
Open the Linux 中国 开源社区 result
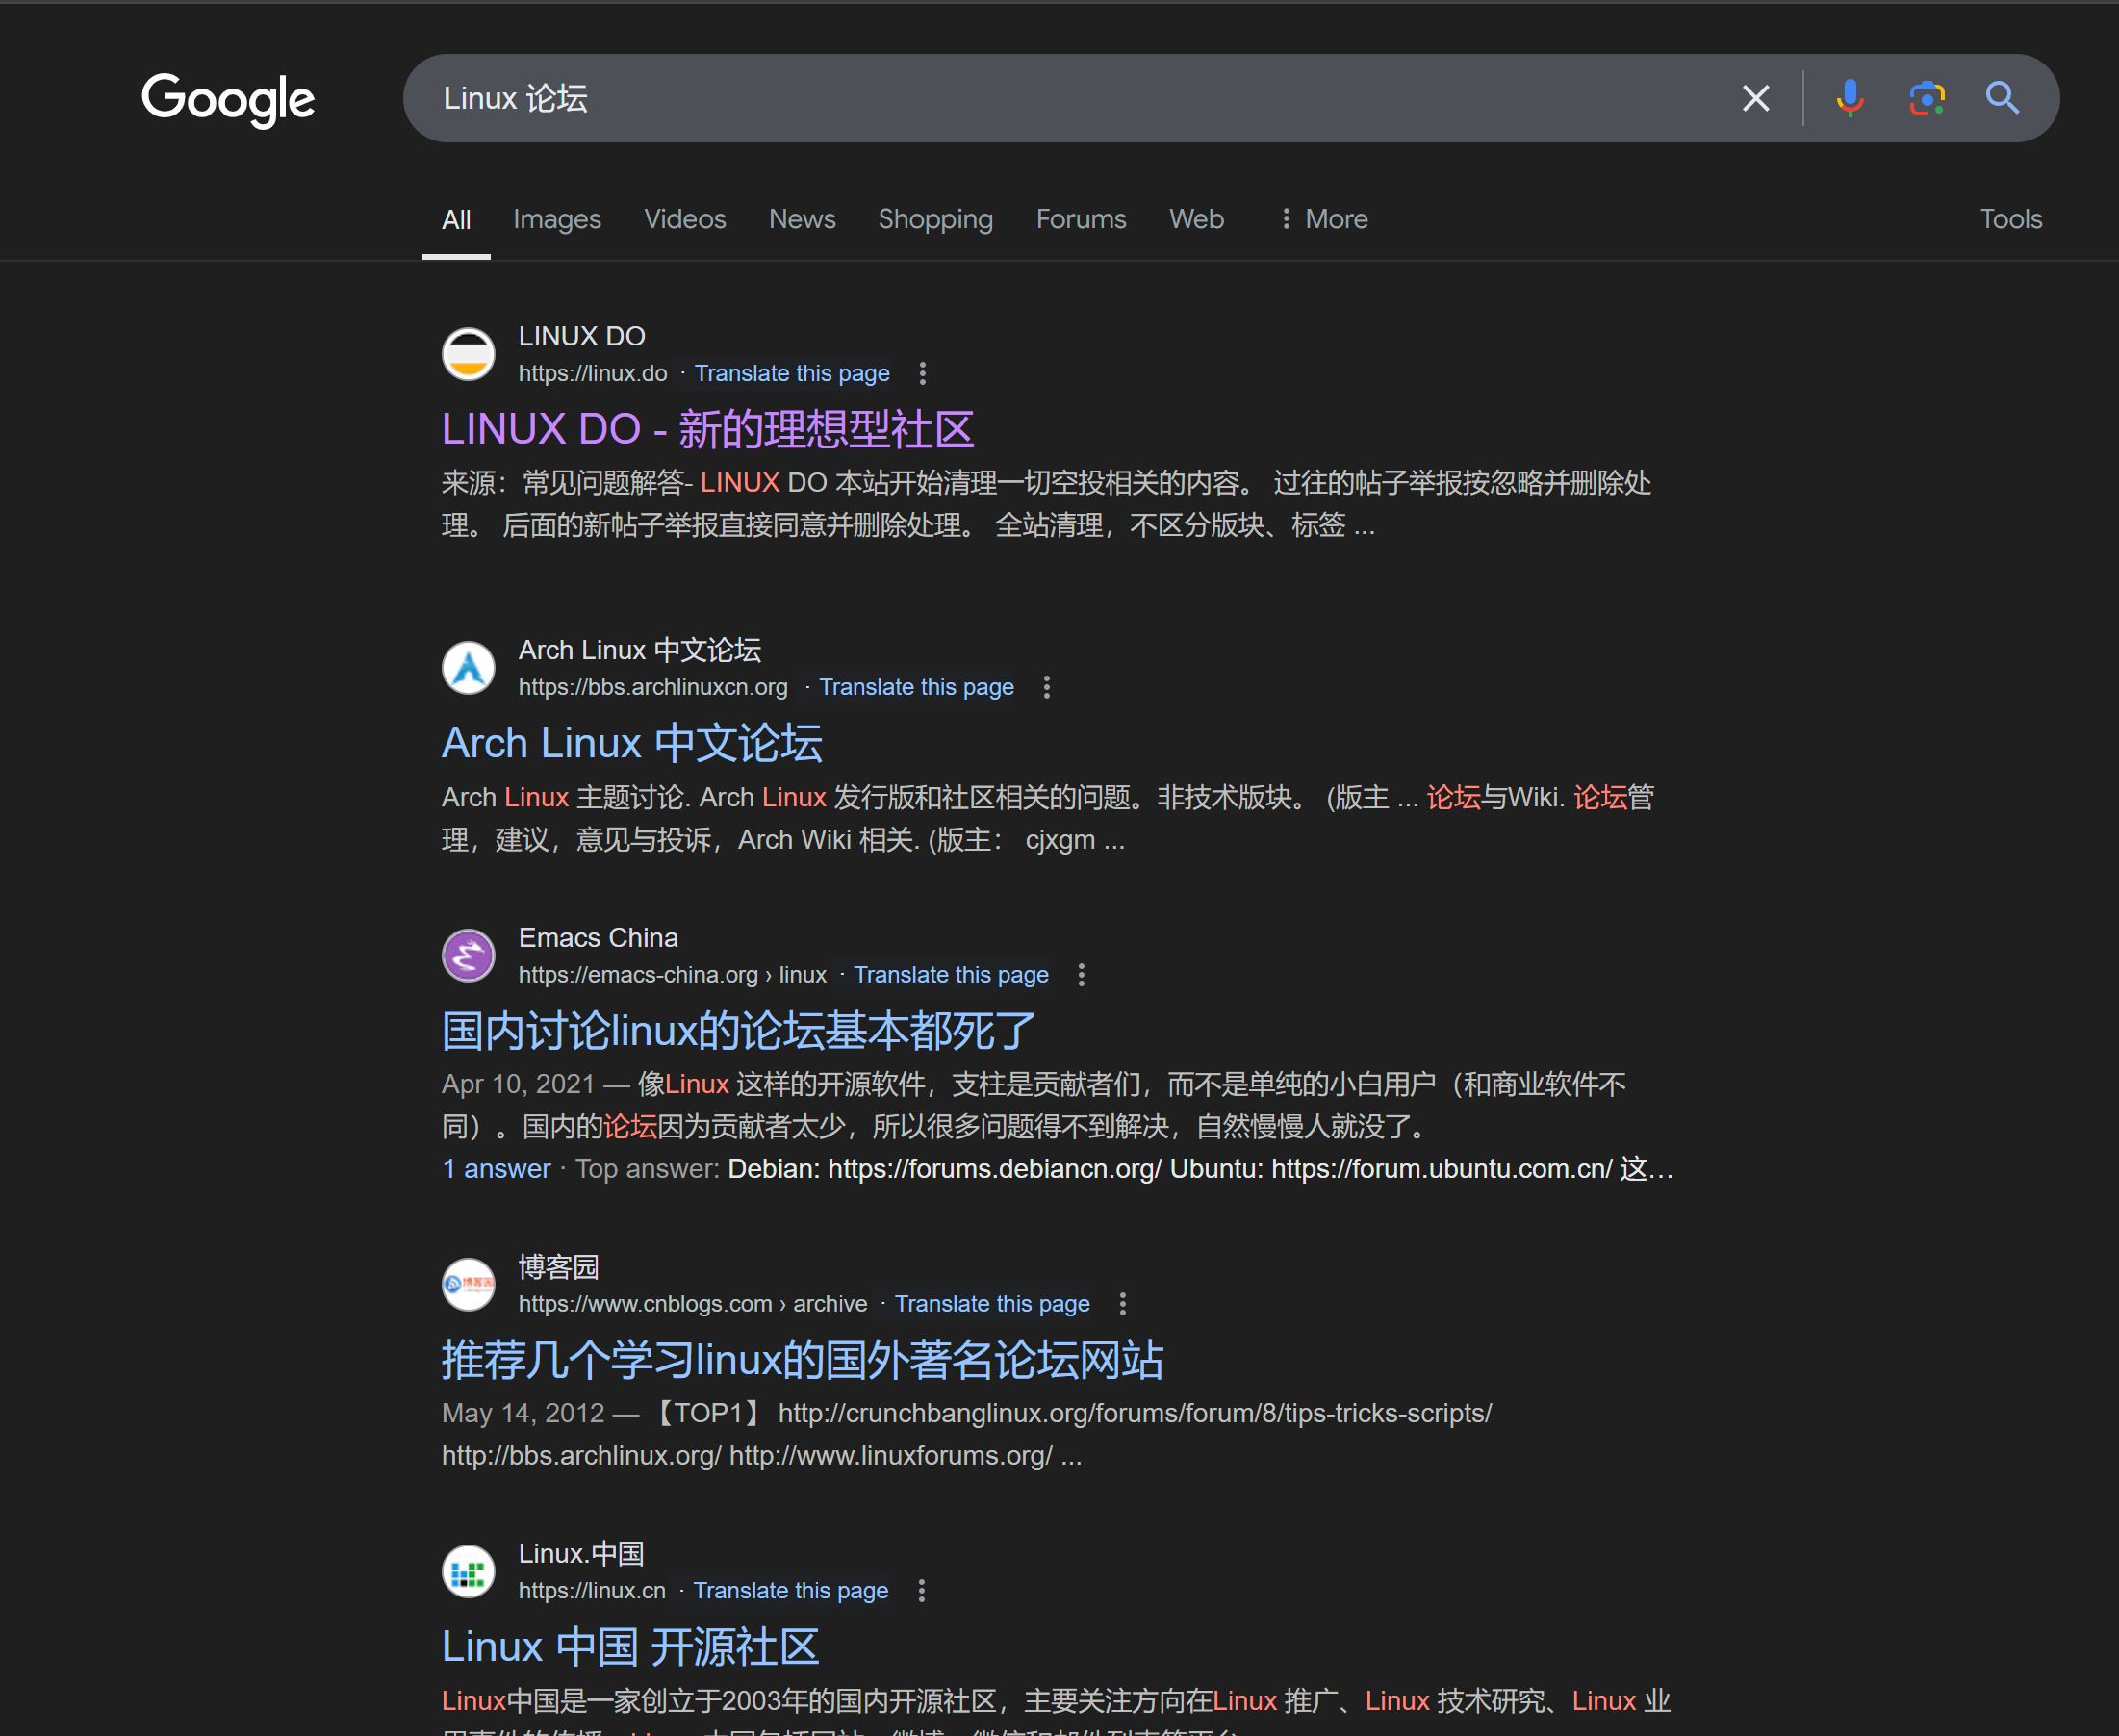tap(630, 1647)
